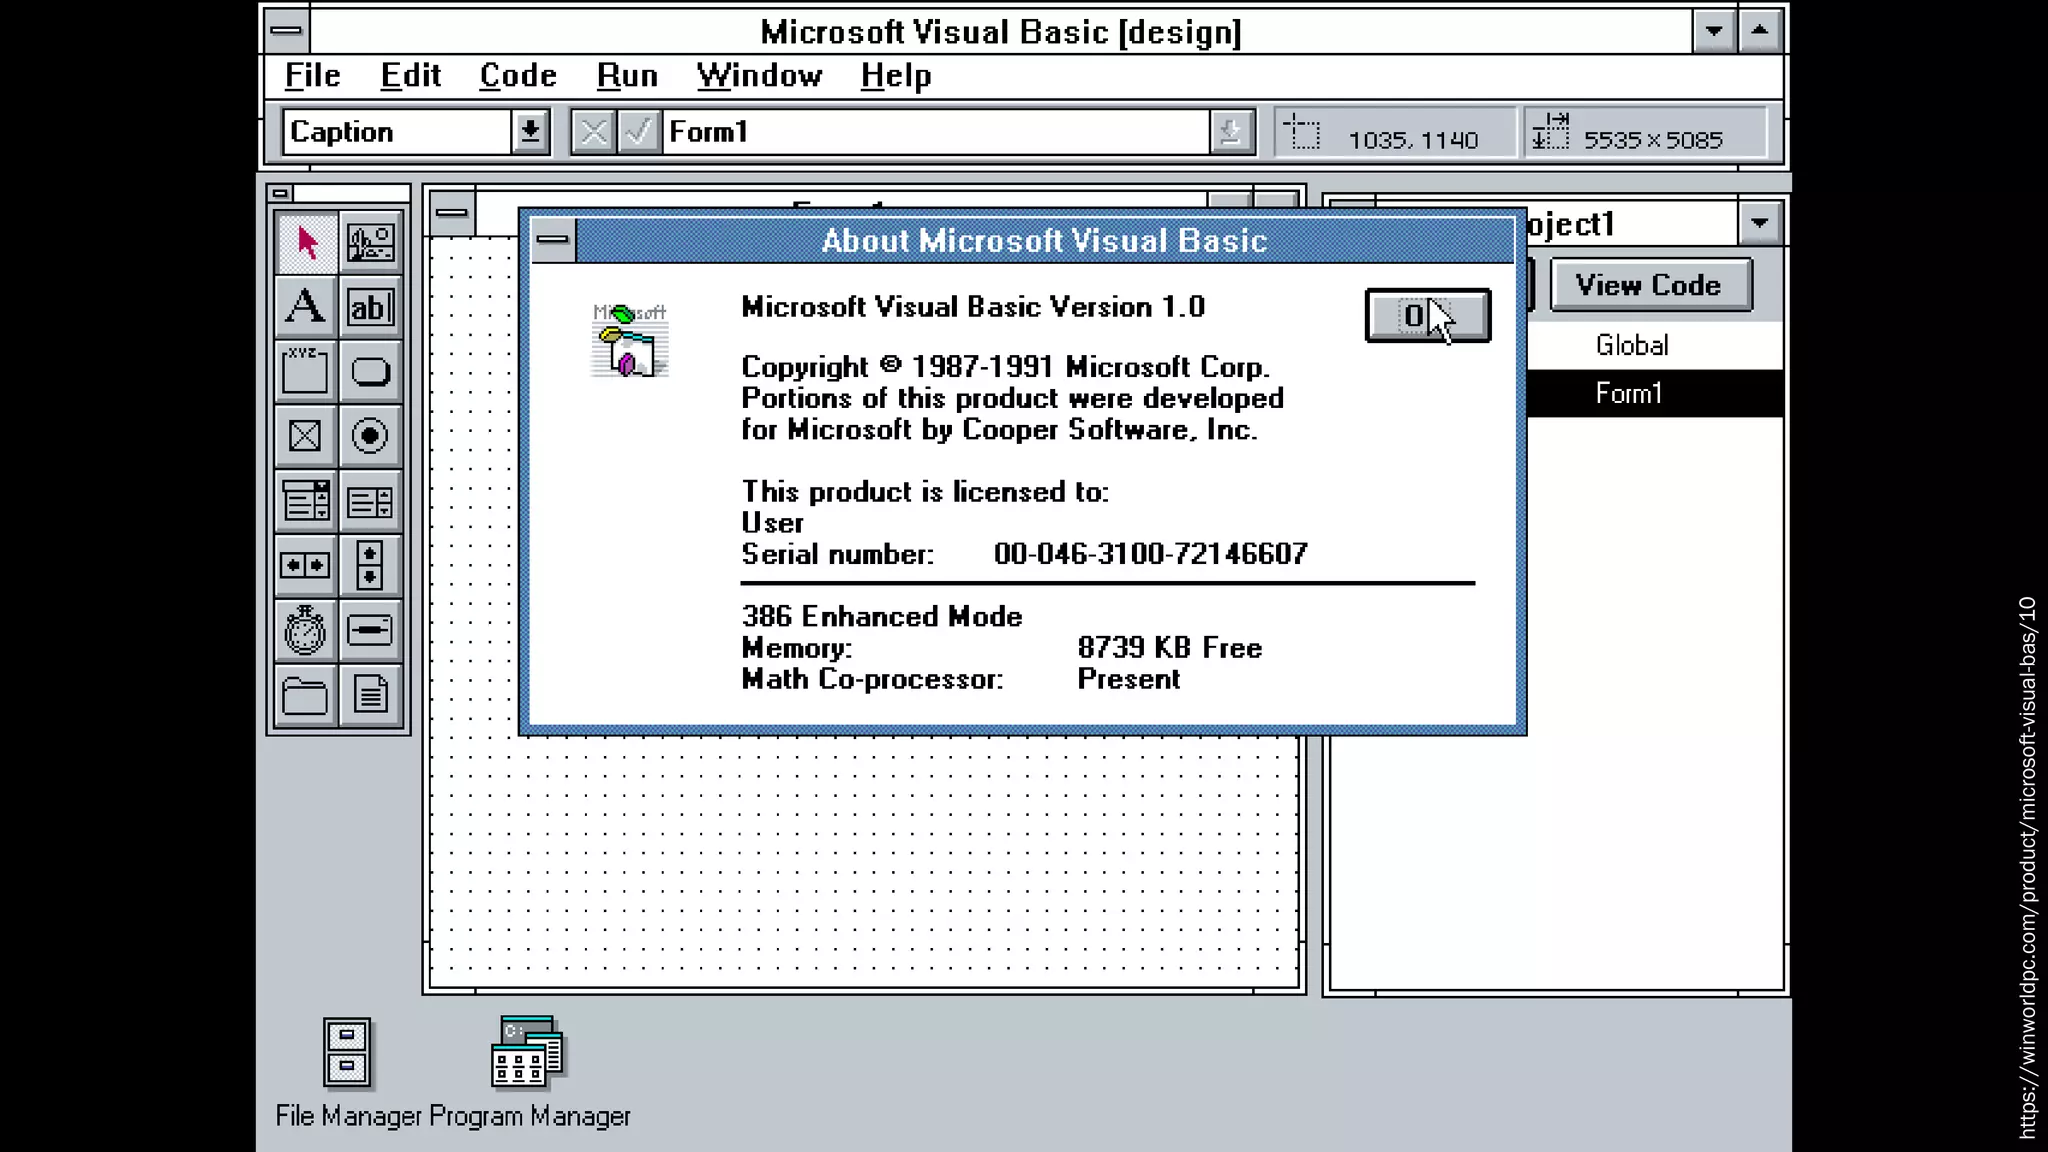The width and height of the screenshot is (2048, 1152).
Task: Click the Cancel X button in properties bar
Action: (x=593, y=132)
